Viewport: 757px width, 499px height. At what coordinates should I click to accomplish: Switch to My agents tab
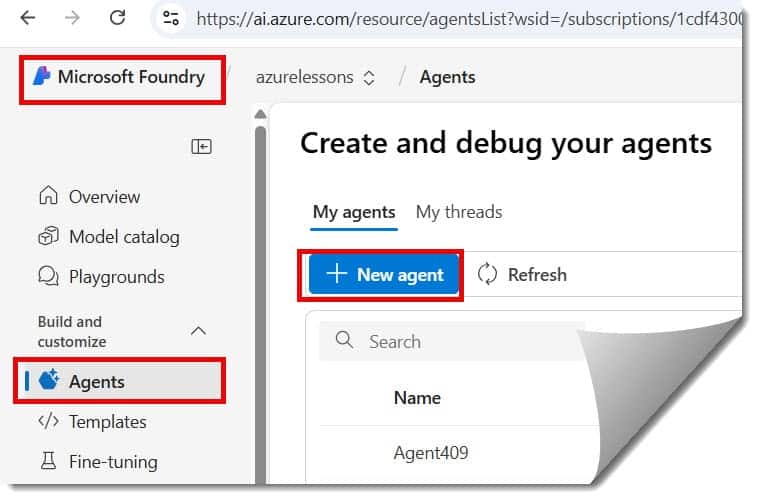pyautogui.click(x=354, y=212)
